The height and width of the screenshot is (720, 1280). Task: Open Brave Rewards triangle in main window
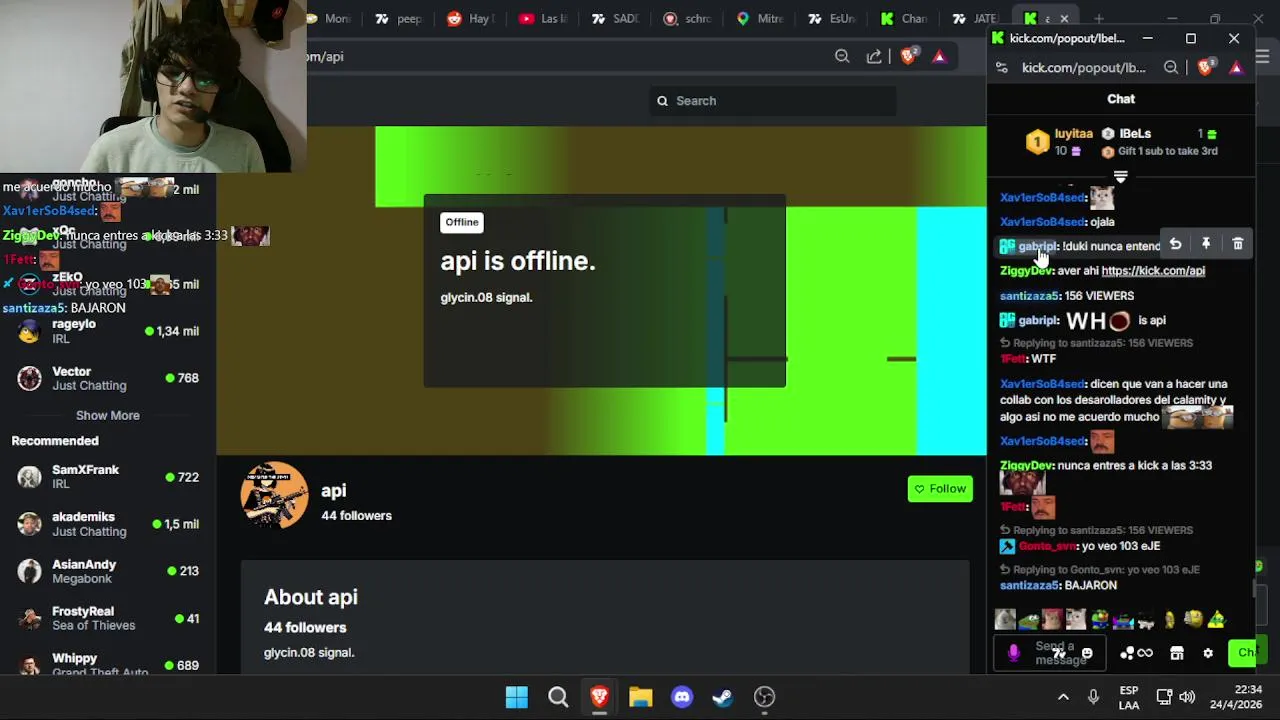(939, 56)
